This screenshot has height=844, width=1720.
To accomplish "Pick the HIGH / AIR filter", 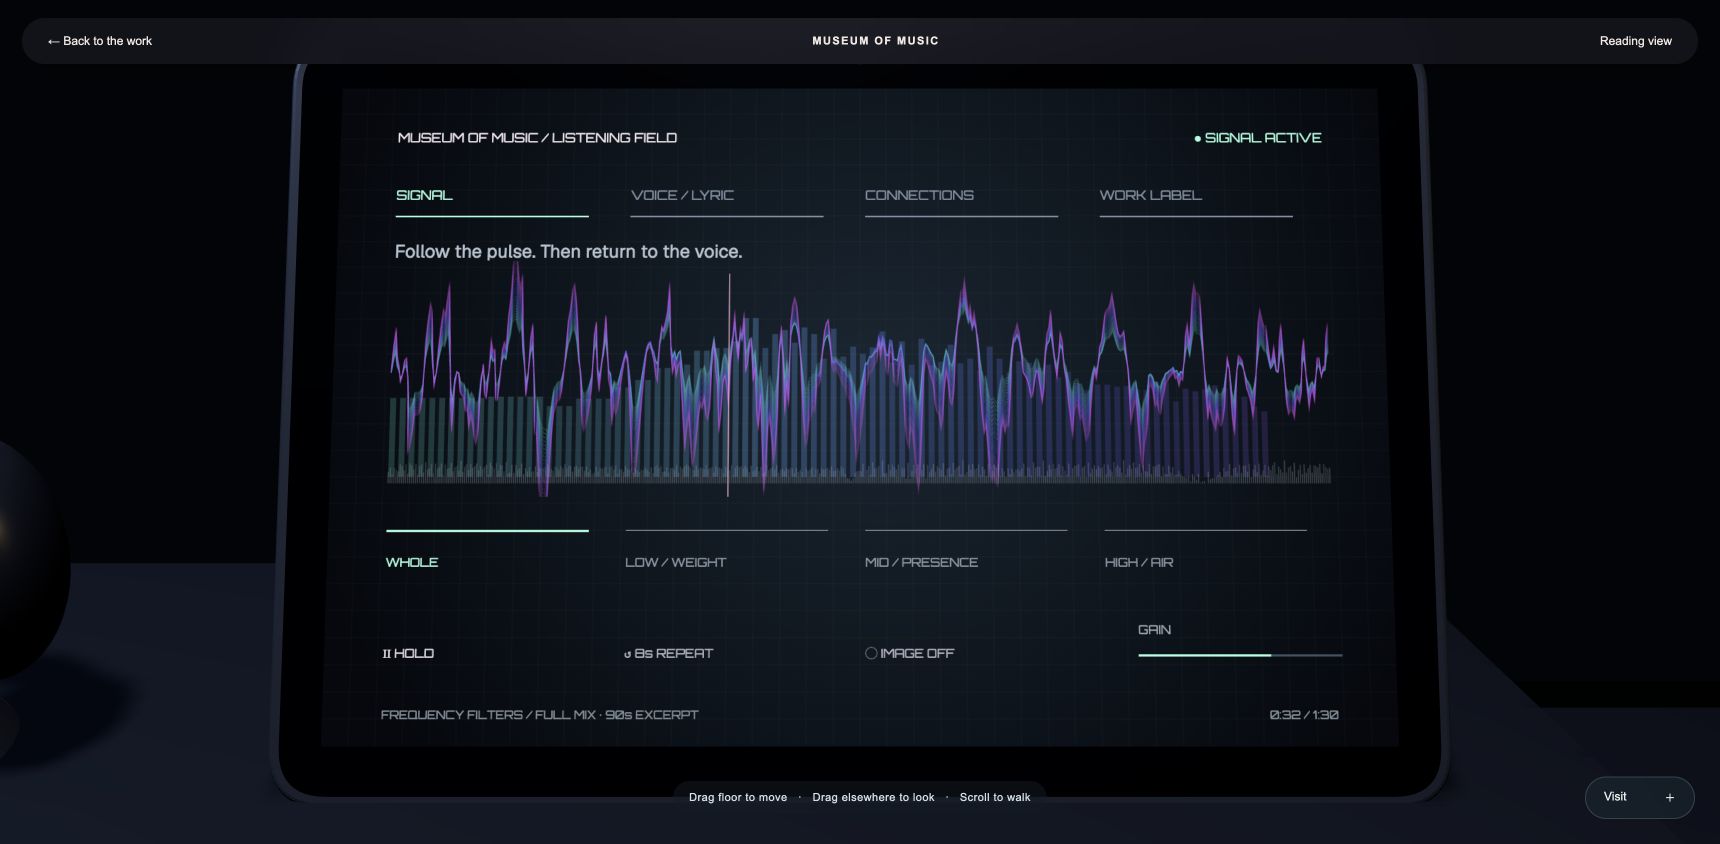I will [1205, 551].
